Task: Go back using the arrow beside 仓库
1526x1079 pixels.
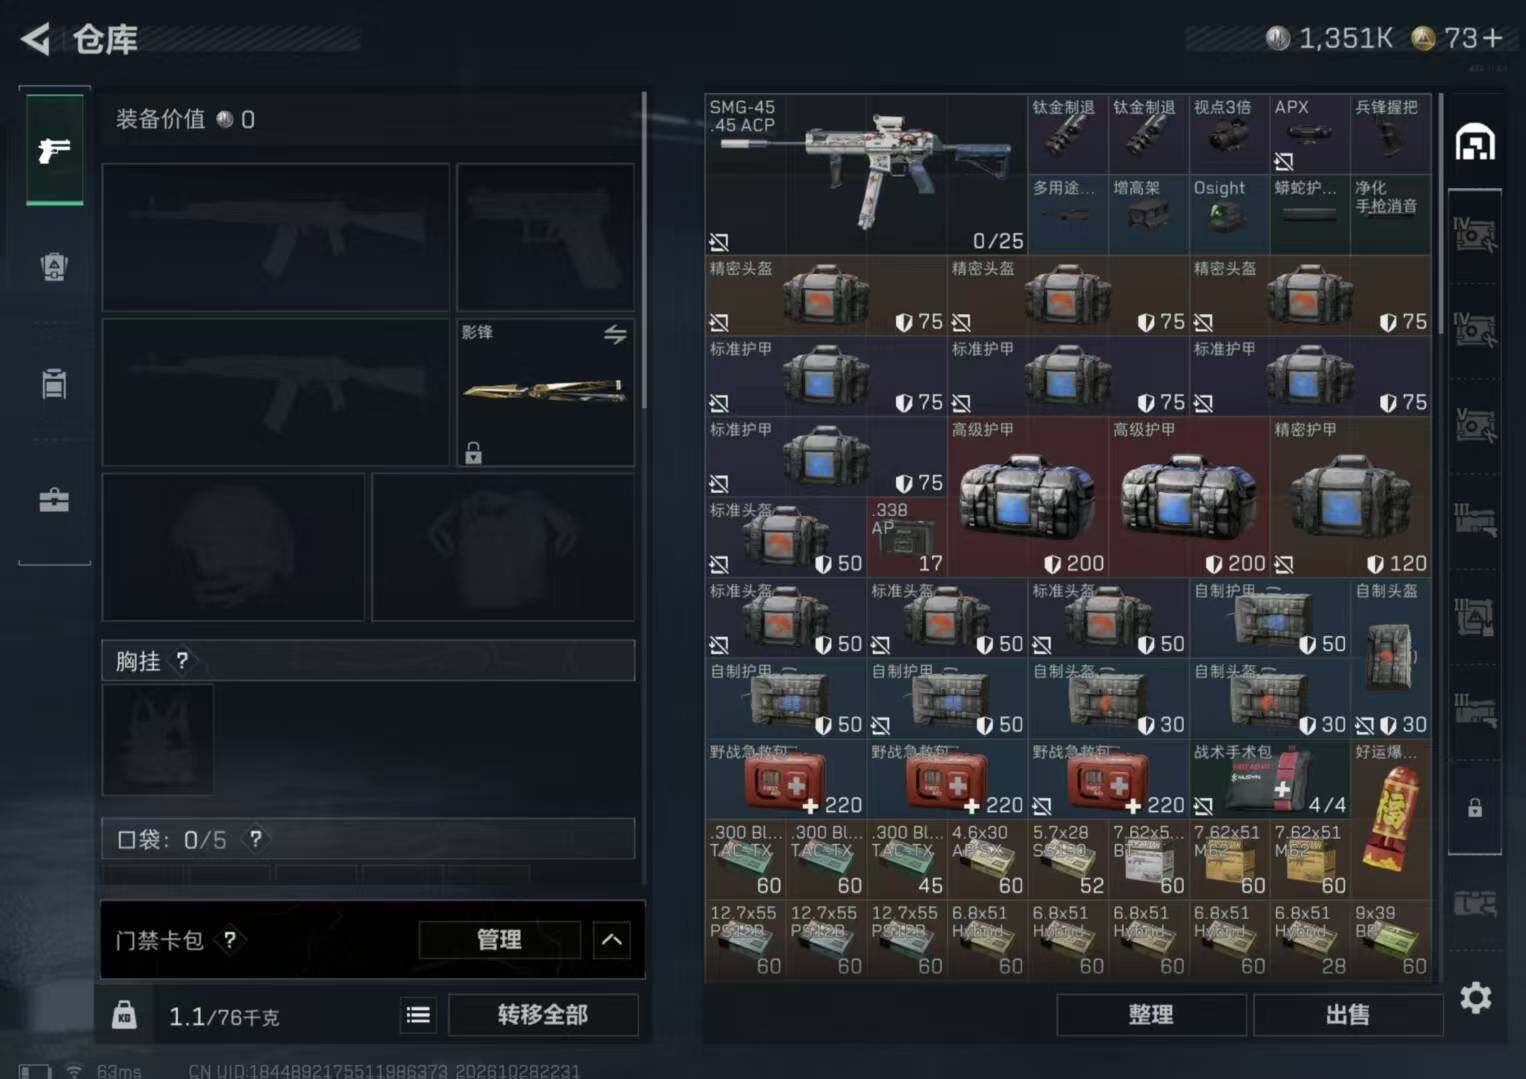Action: click(x=35, y=39)
